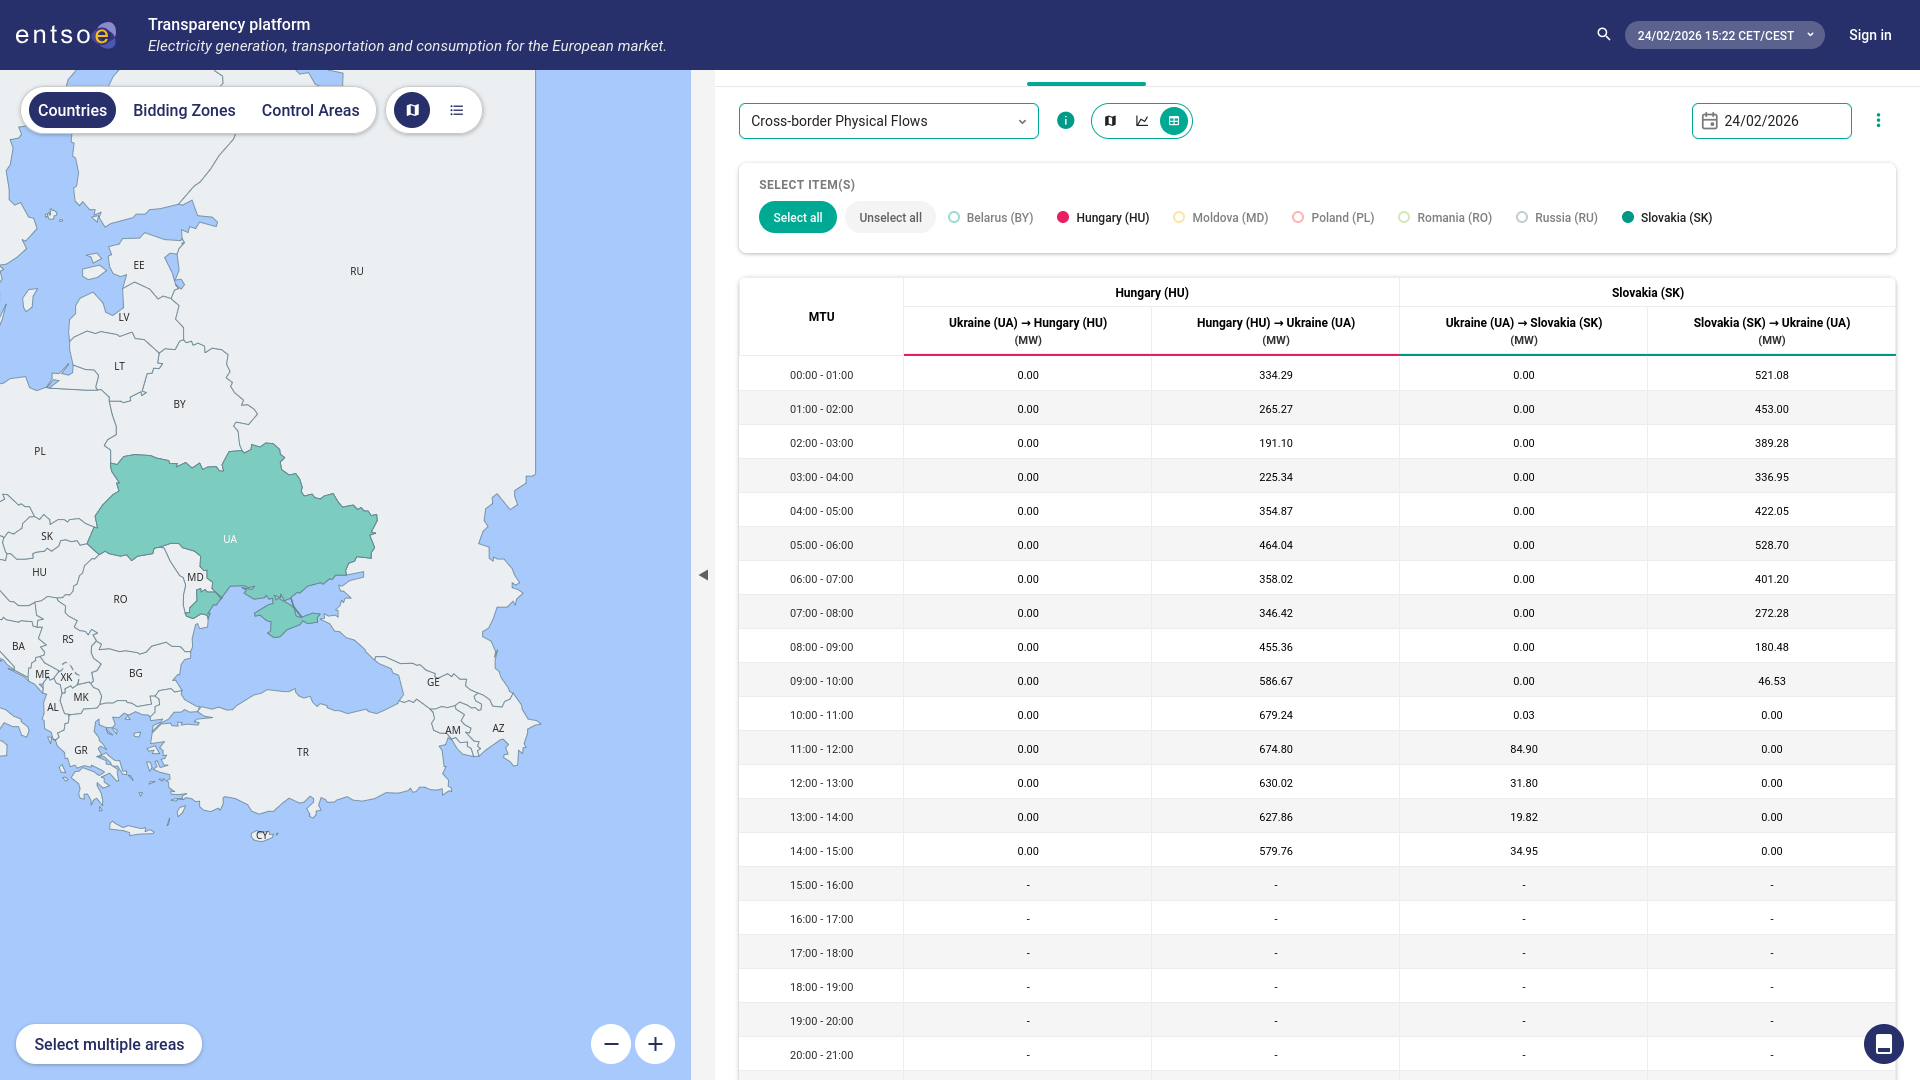Expand the date/time timezone selector
Viewport: 1920px width, 1080px height.
click(x=1724, y=35)
